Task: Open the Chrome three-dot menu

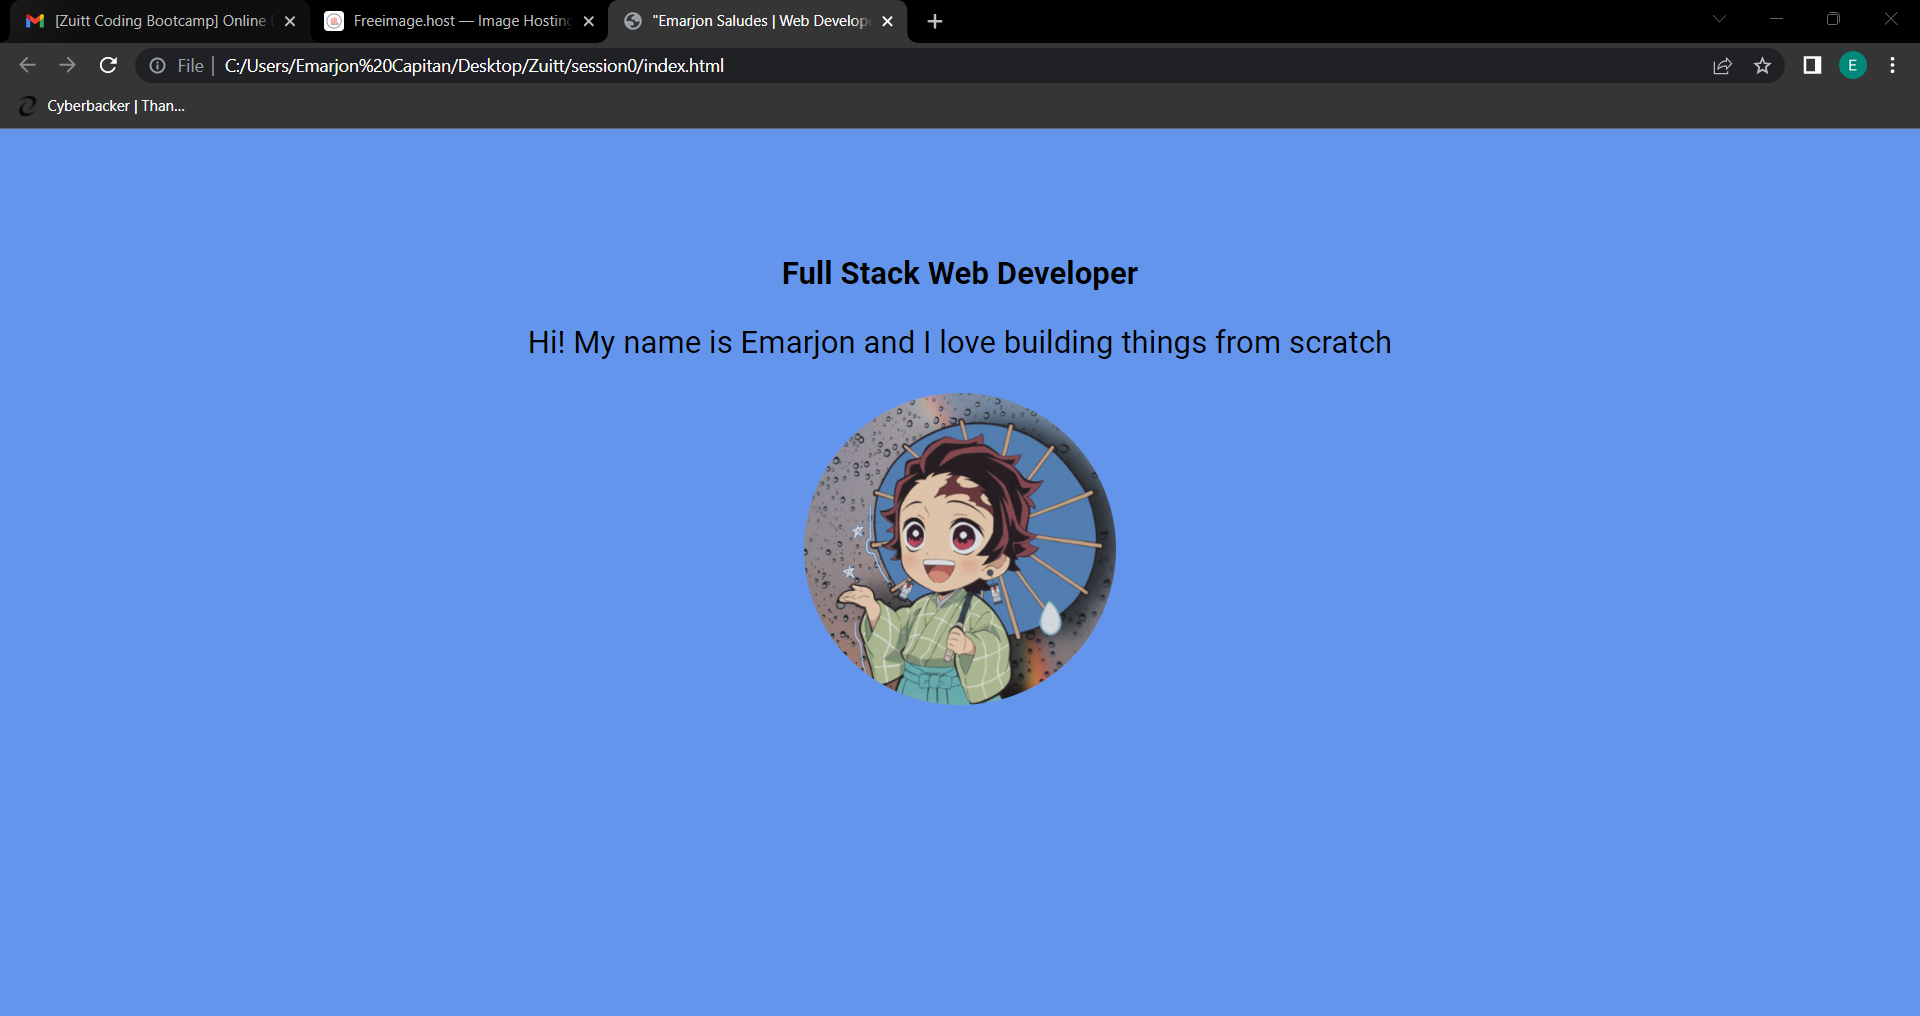Action: tap(1892, 65)
